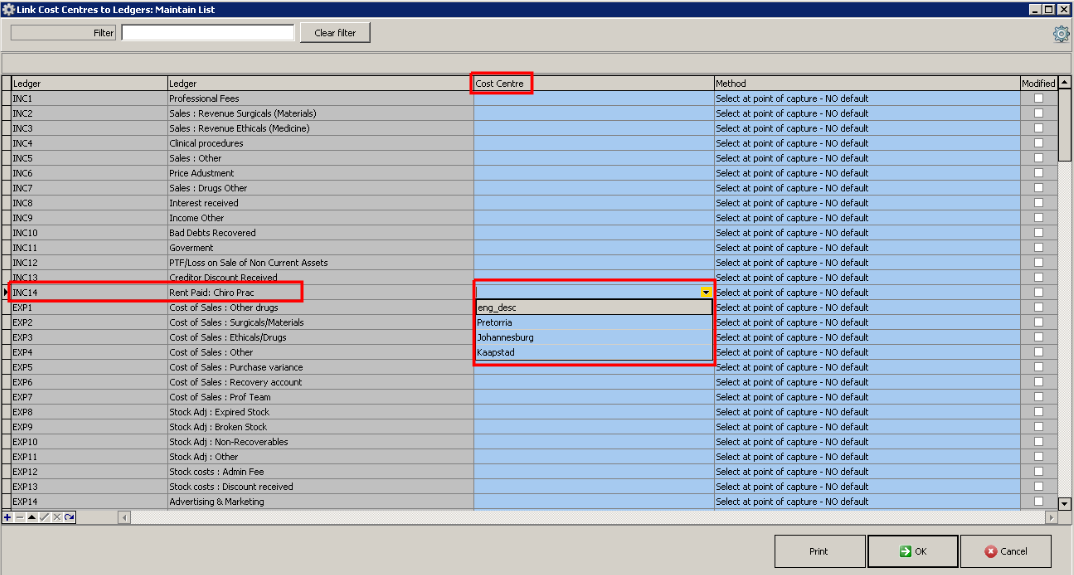Click the X cancel-edit icon in navigator
The image size is (1074, 575).
(x=57, y=517)
